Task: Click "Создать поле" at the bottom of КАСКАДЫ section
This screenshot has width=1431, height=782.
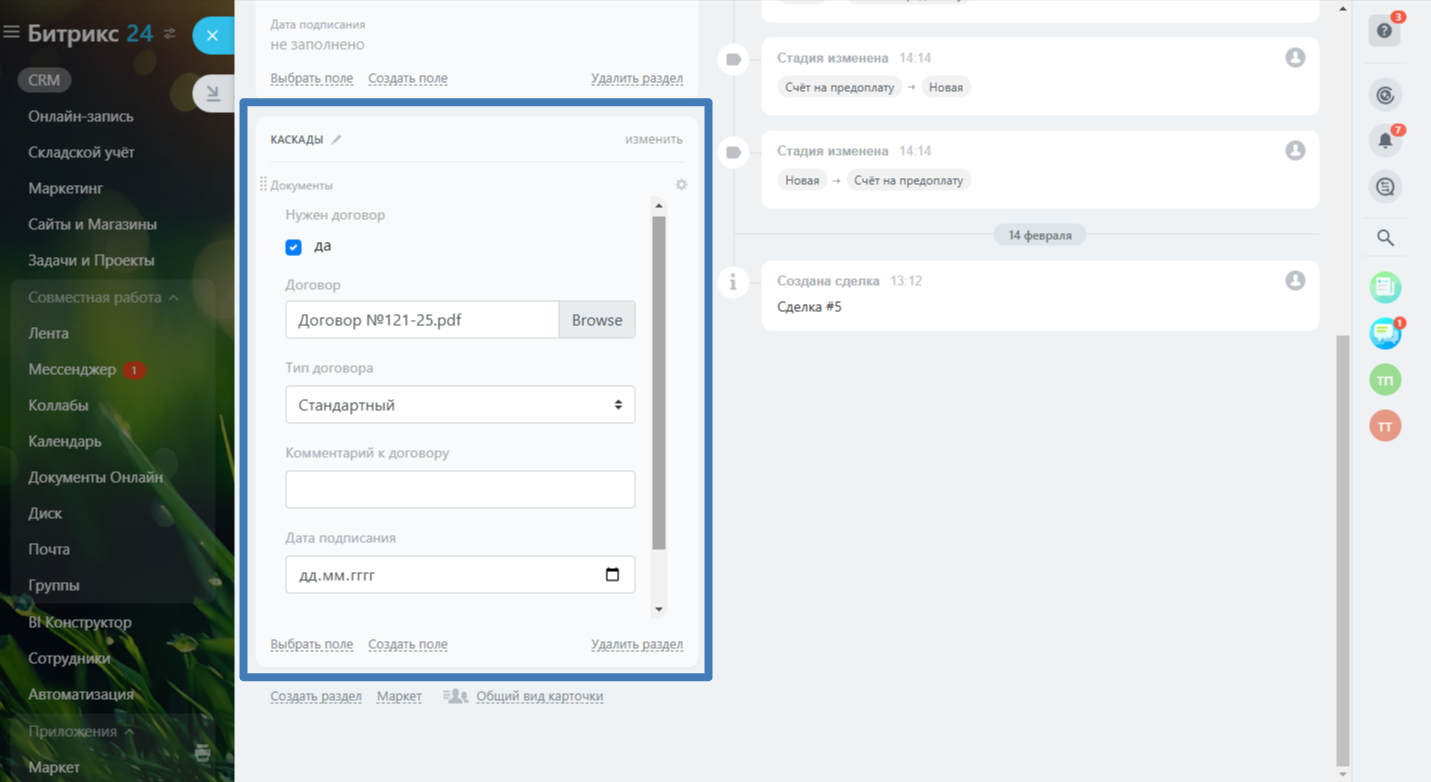Action: coord(408,645)
